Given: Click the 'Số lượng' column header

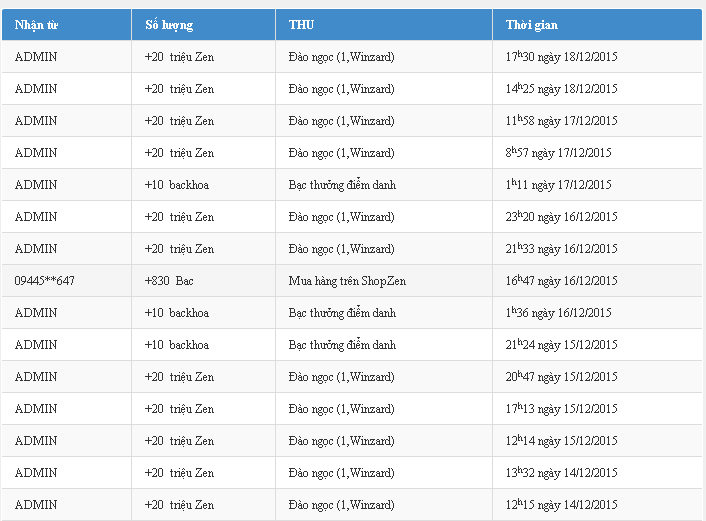Looking at the screenshot, I should pos(169,25).
